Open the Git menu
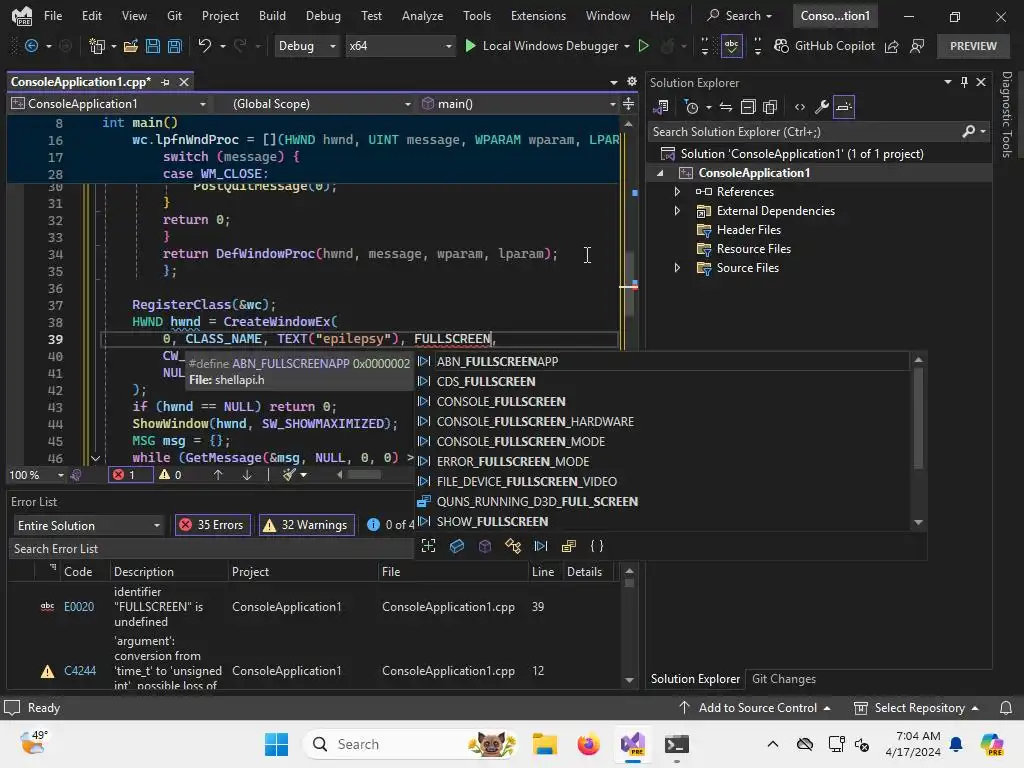Viewport: 1024px width, 768px height. [x=174, y=16]
